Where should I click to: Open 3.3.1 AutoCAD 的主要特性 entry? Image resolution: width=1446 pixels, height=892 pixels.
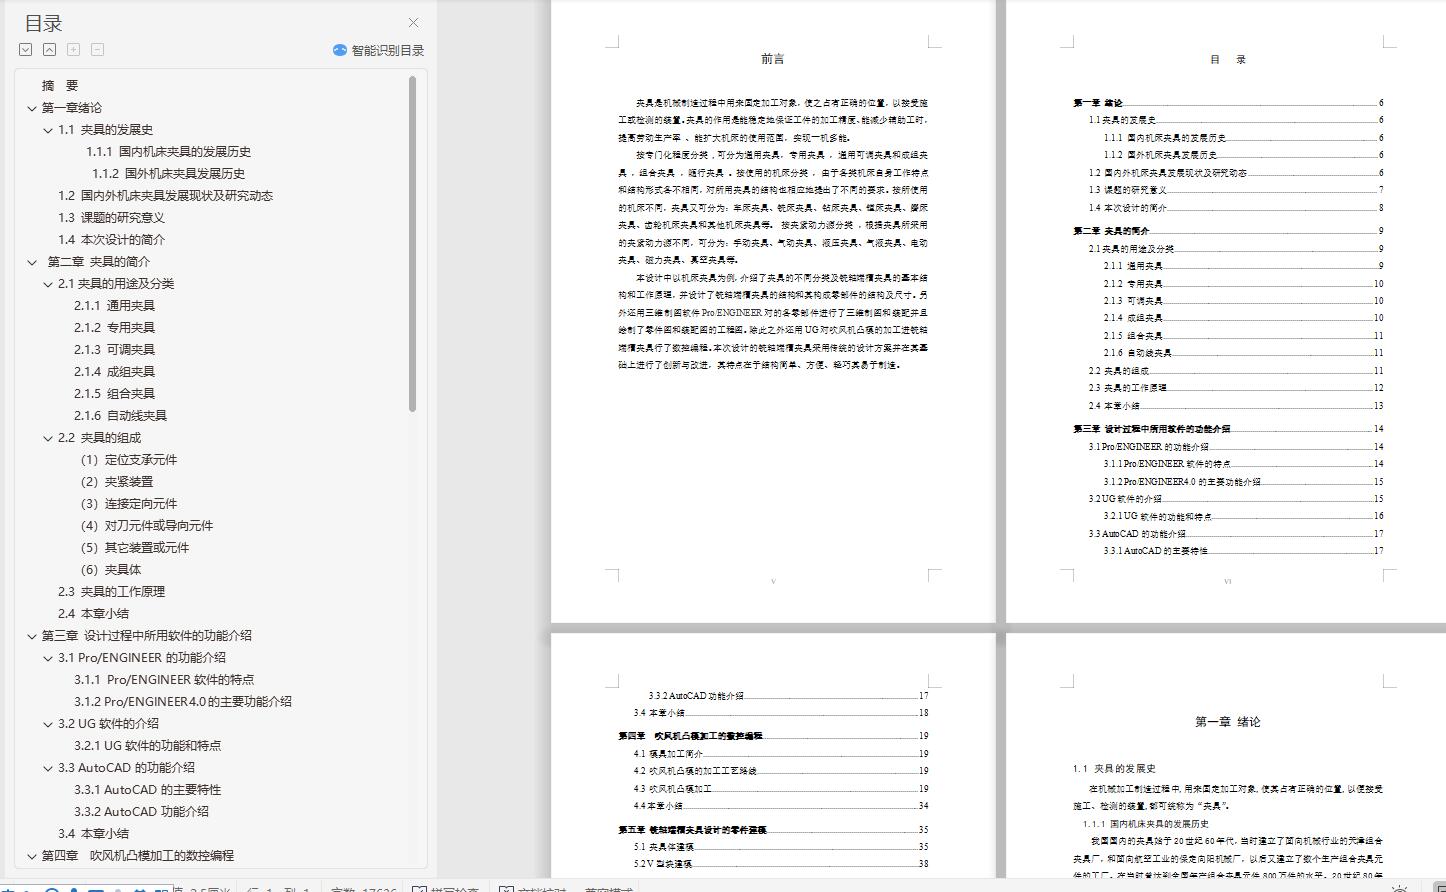(x=147, y=790)
